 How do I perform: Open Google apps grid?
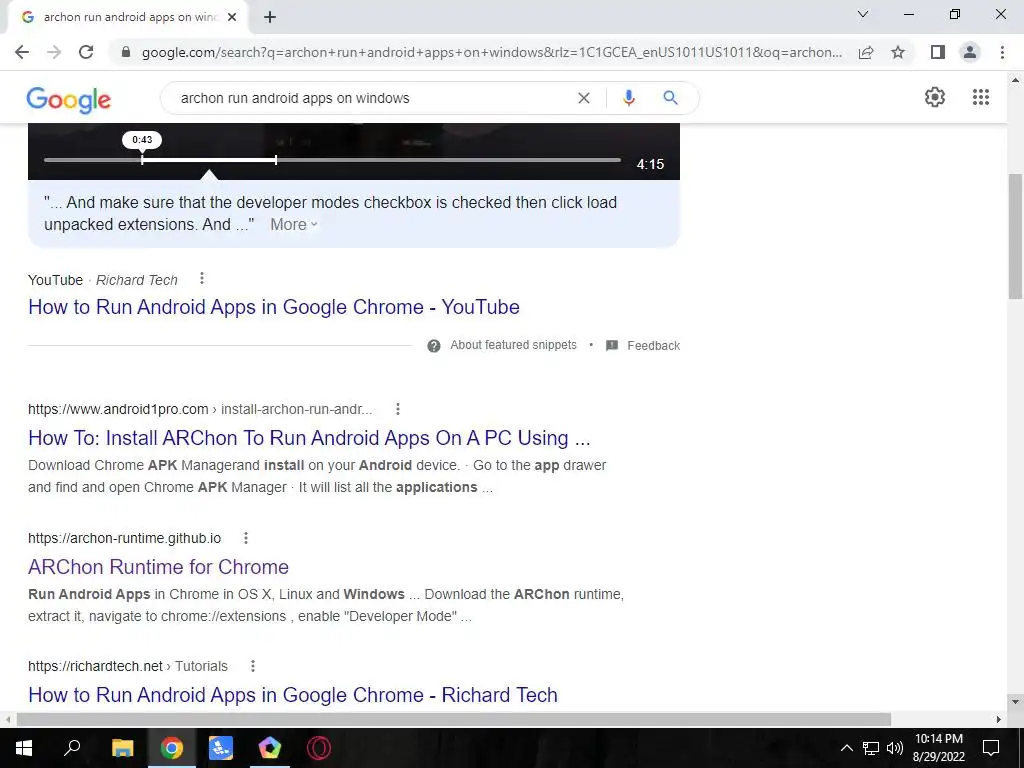coord(981,97)
